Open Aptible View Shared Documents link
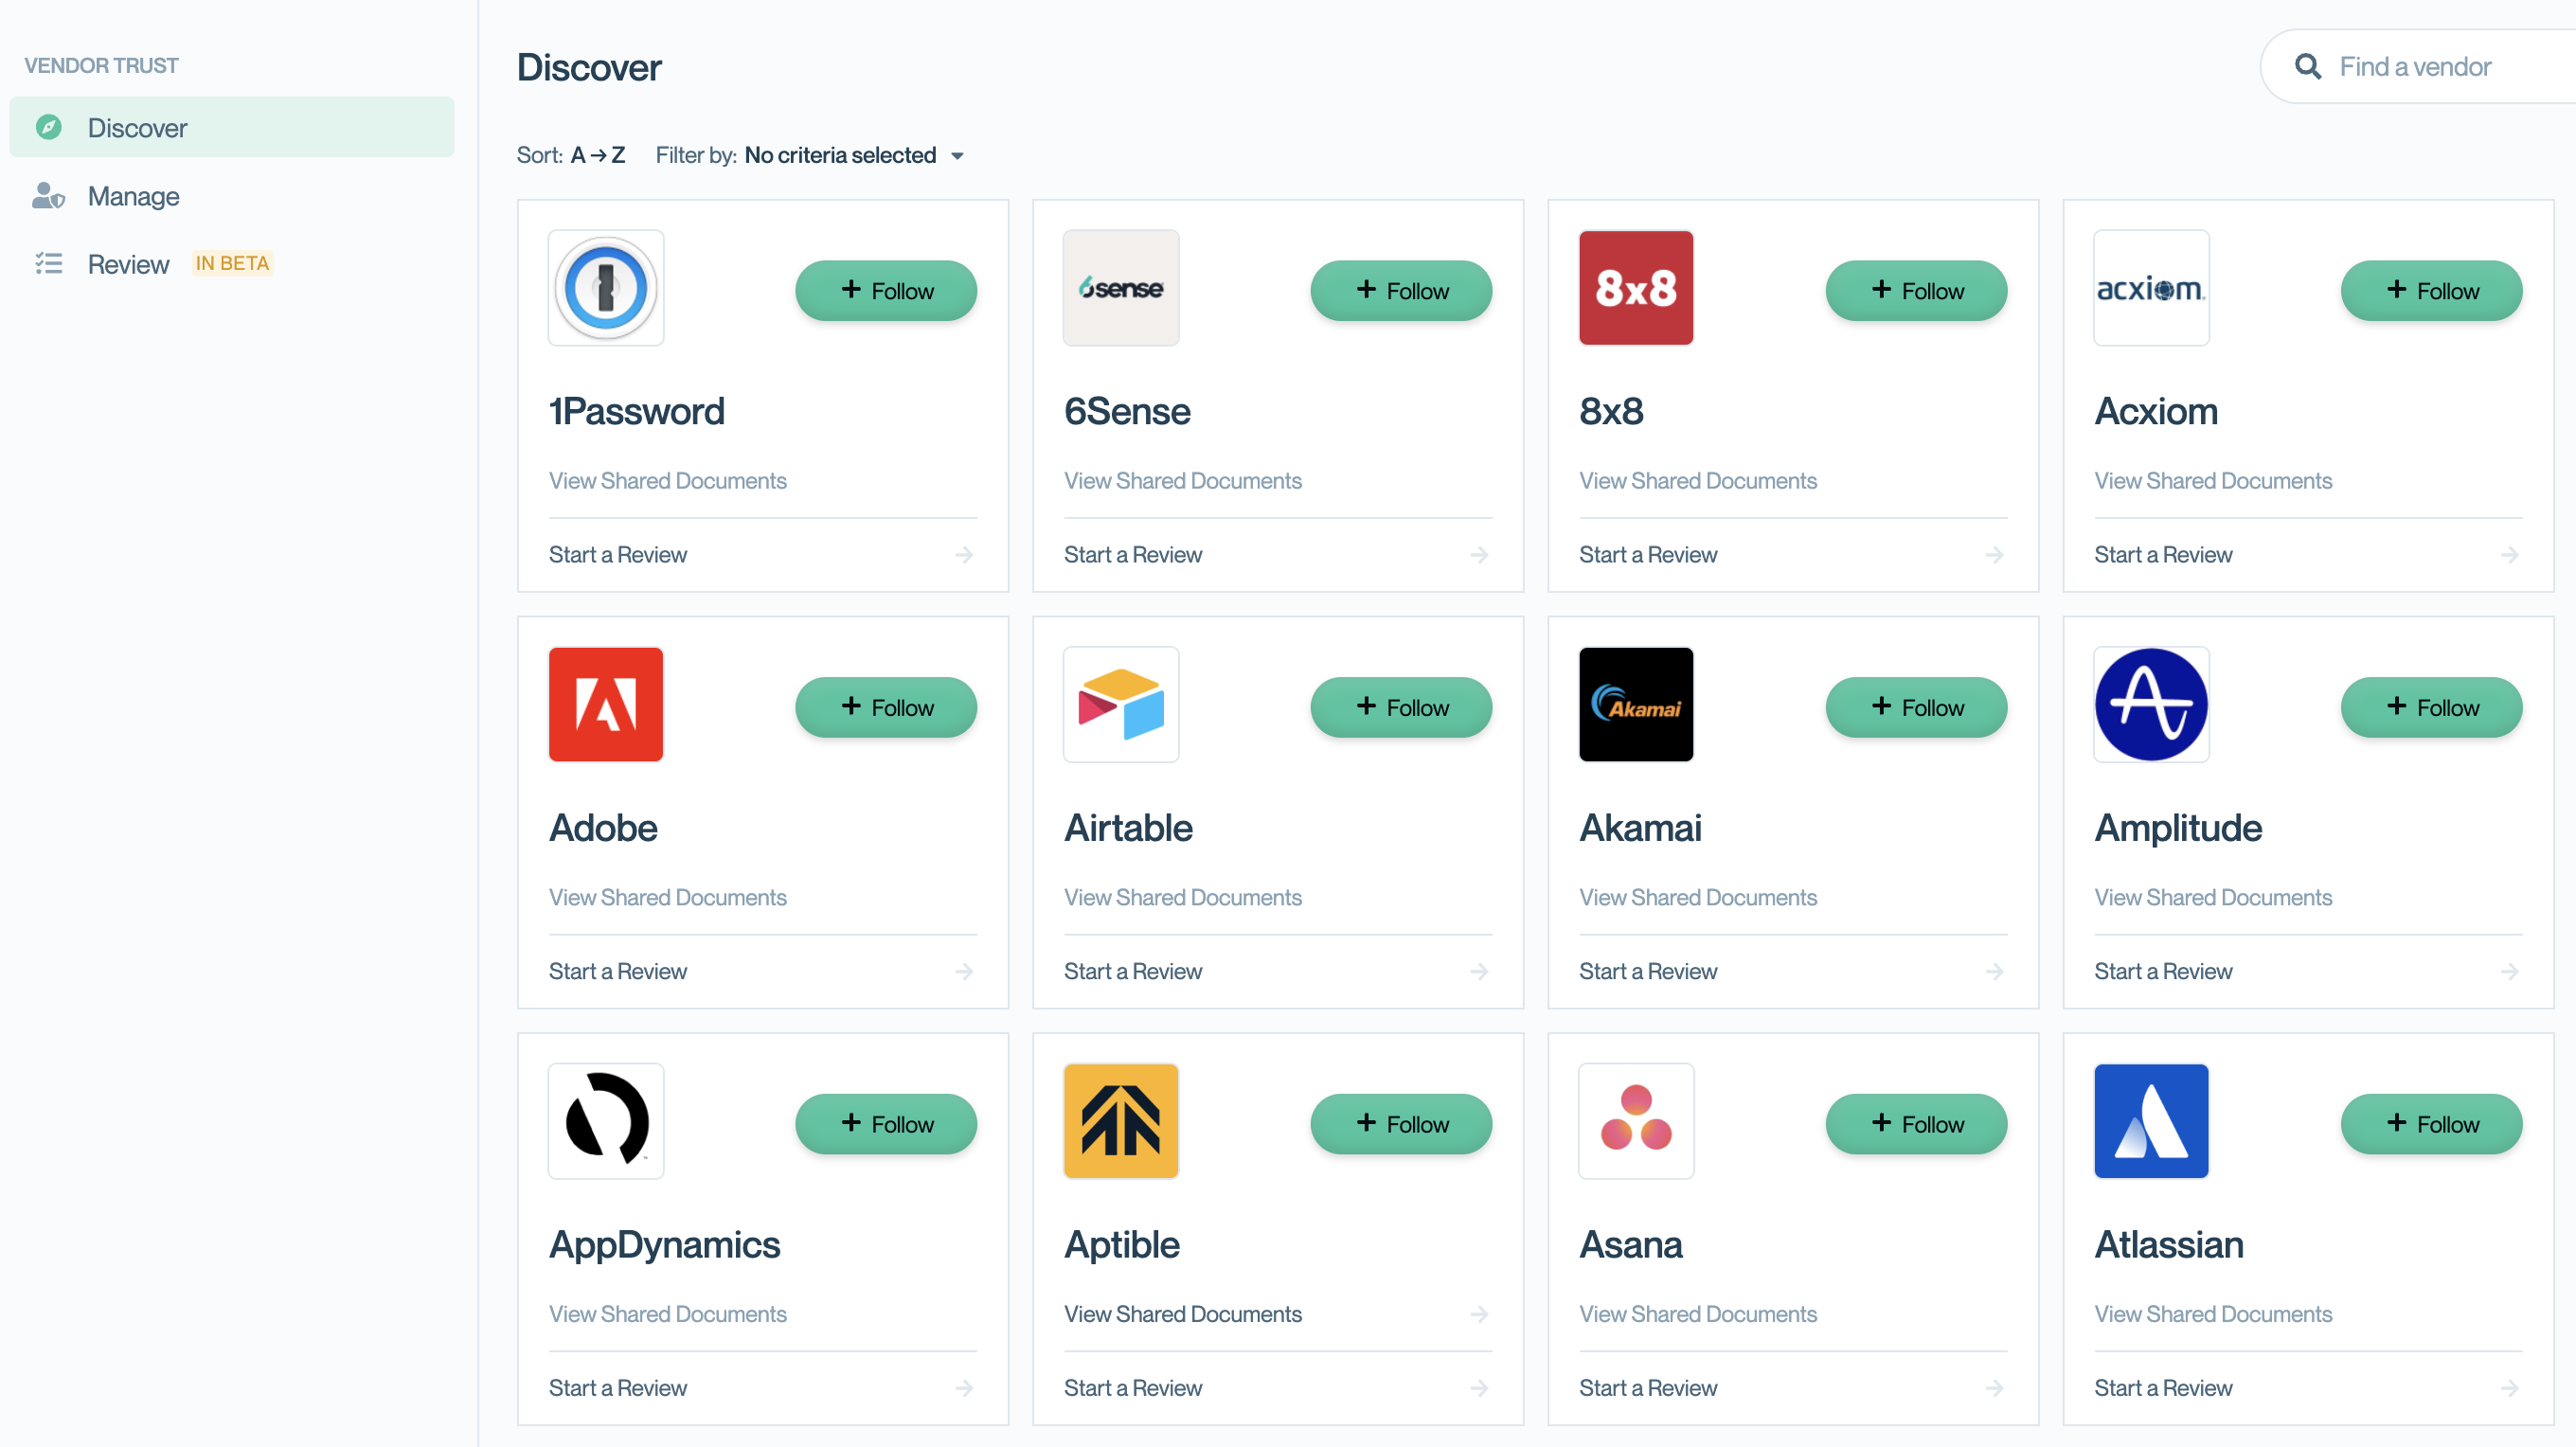2576x1447 pixels. point(1183,1314)
